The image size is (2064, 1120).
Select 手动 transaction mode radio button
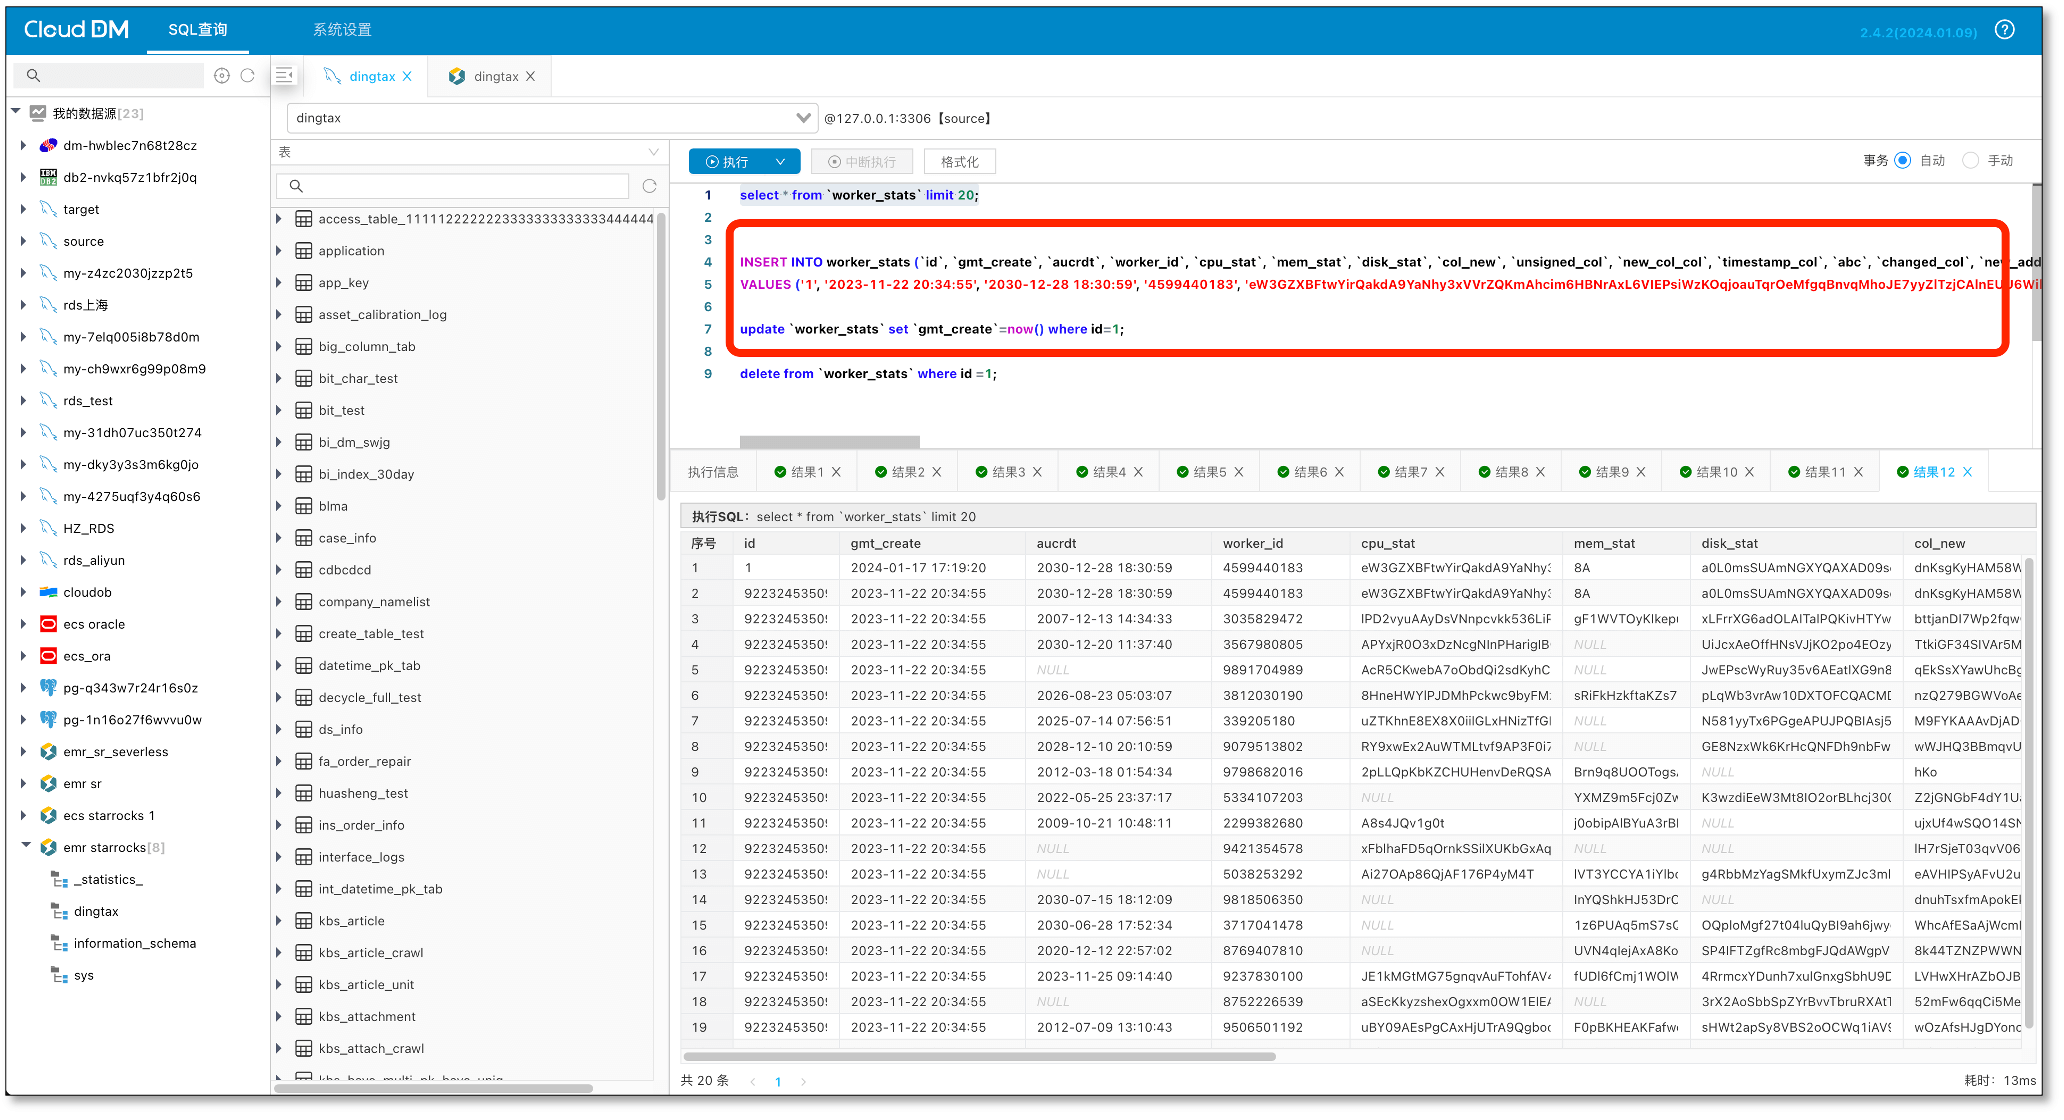[1970, 161]
